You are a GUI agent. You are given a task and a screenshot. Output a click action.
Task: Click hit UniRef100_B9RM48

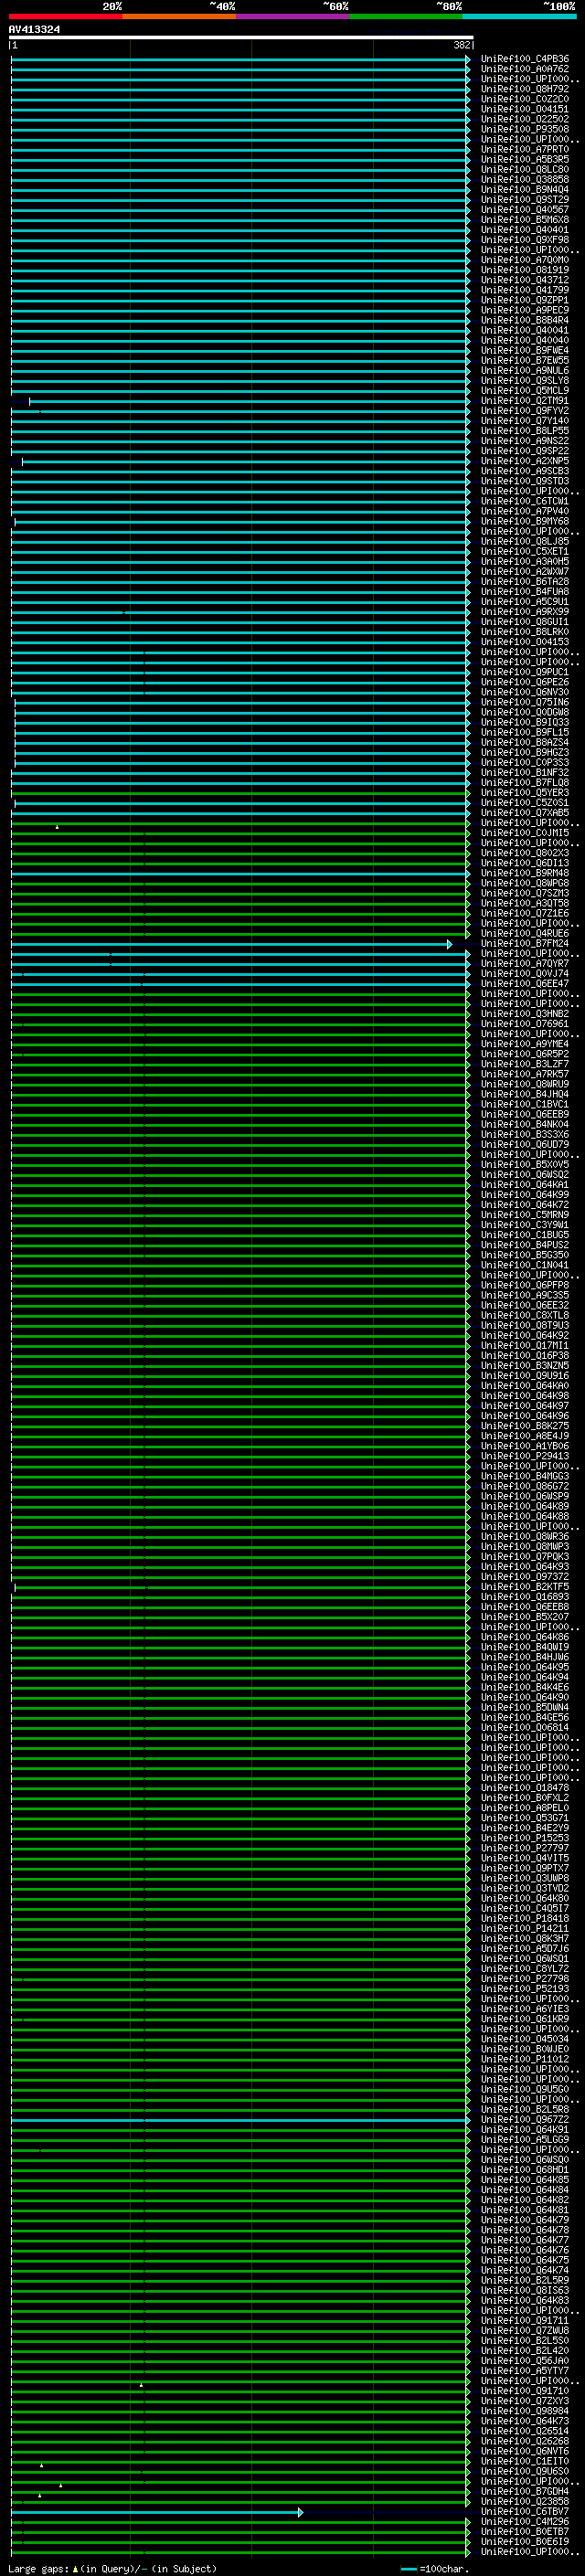tap(524, 873)
